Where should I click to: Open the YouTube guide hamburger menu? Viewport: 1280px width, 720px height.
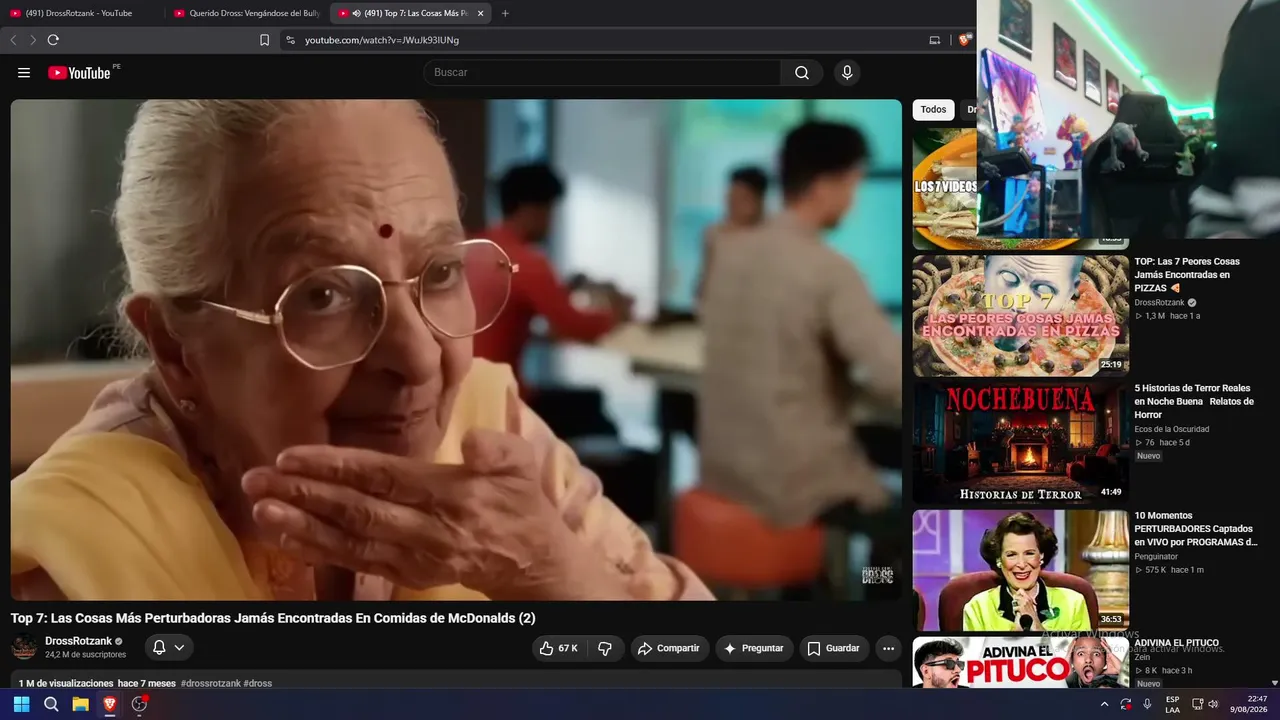coord(24,73)
